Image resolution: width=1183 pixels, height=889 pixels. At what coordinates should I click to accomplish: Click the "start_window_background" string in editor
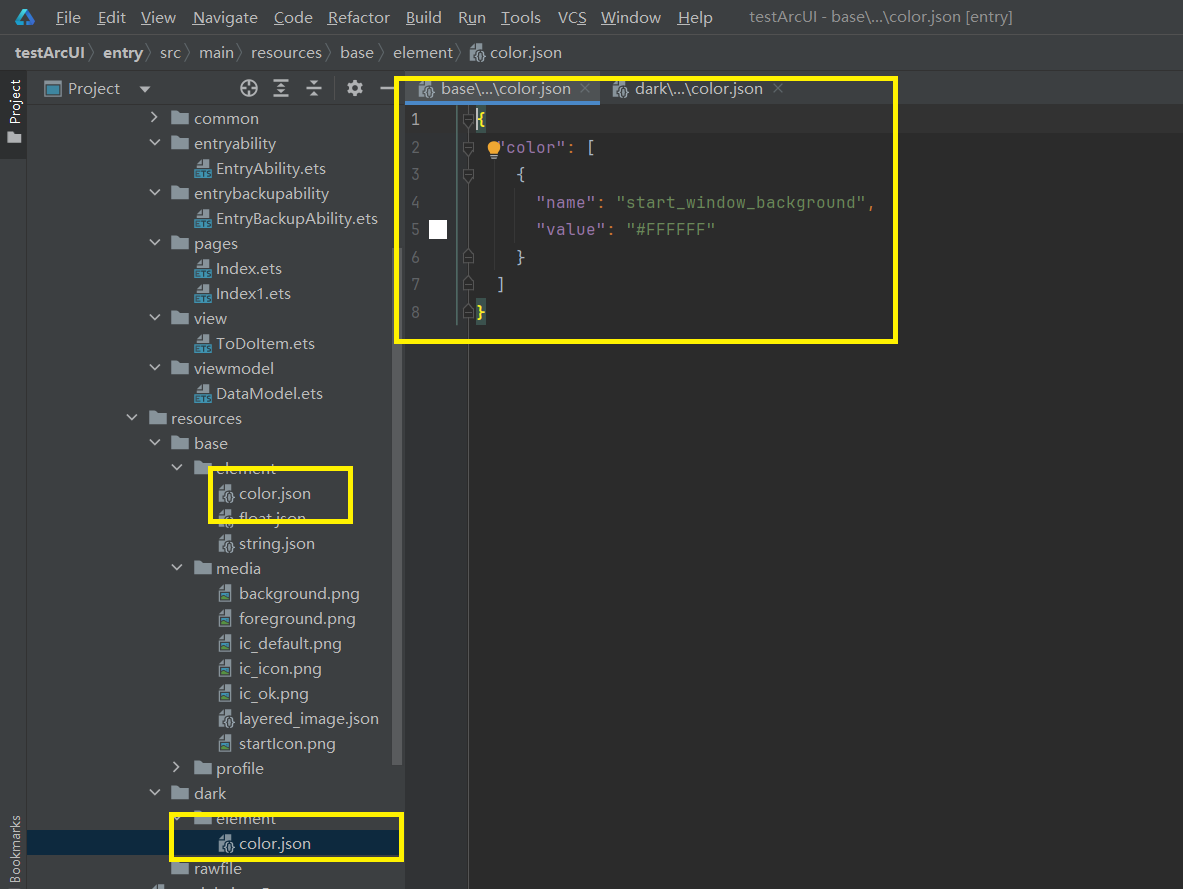[740, 202]
